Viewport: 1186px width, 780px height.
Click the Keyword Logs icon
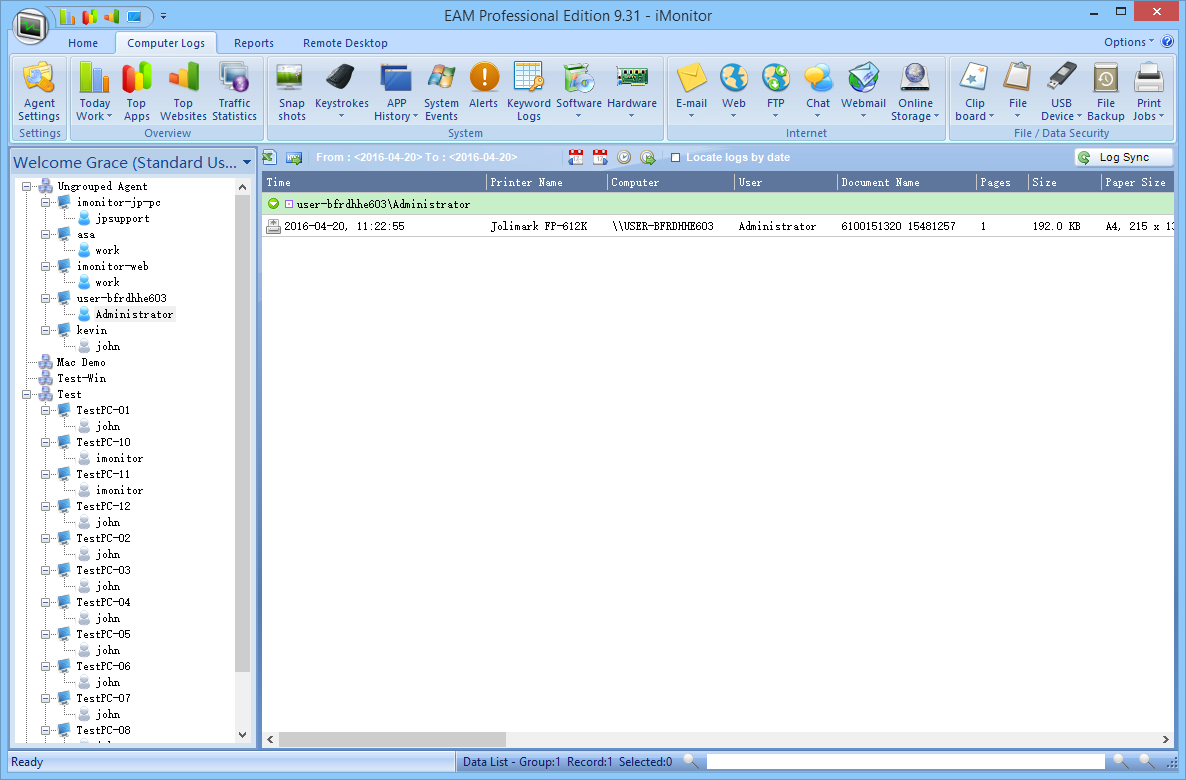[x=528, y=91]
